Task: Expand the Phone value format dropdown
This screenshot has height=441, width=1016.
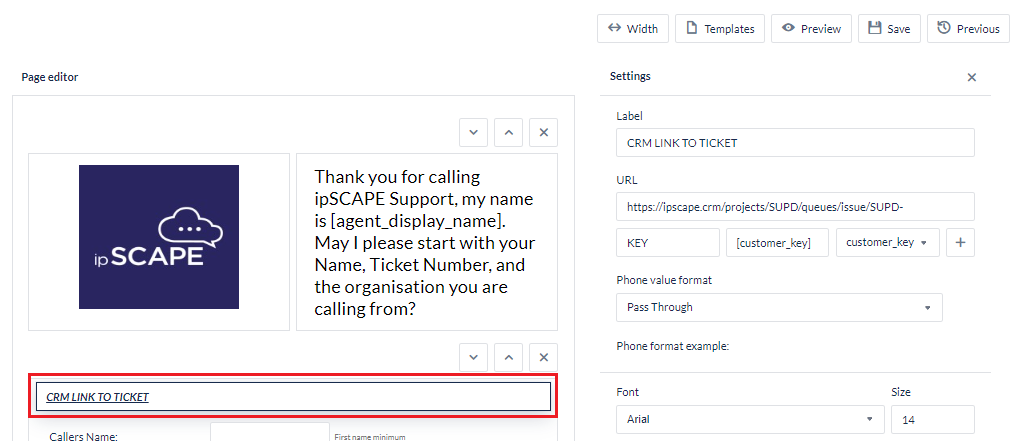Action: (x=779, y=307)
